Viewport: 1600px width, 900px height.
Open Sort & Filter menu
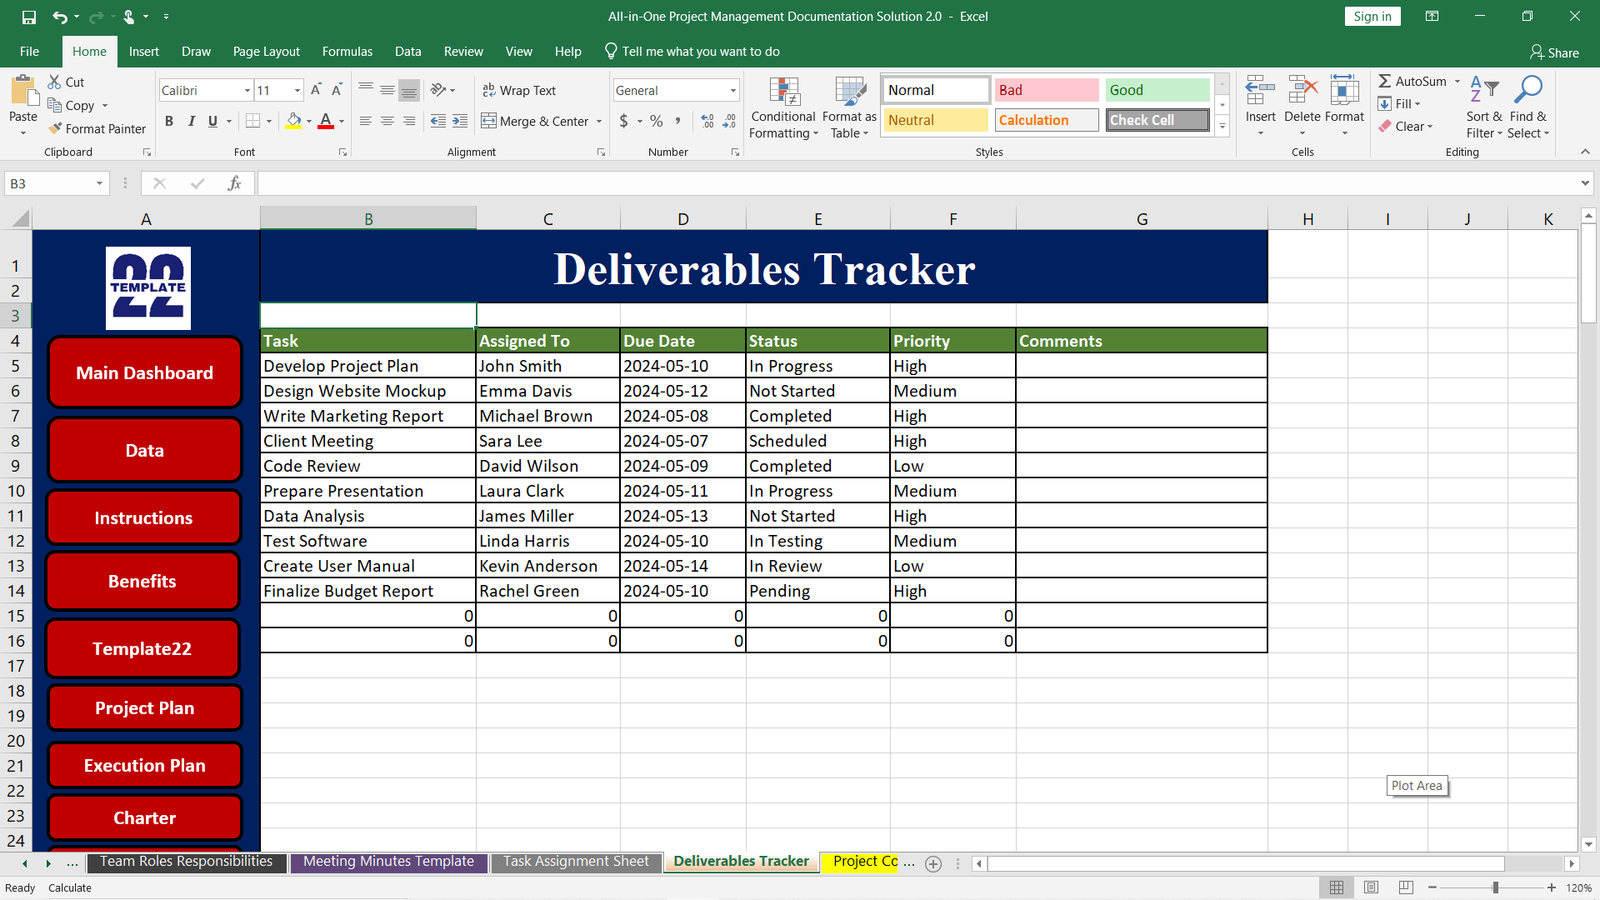click(1484, 108)
